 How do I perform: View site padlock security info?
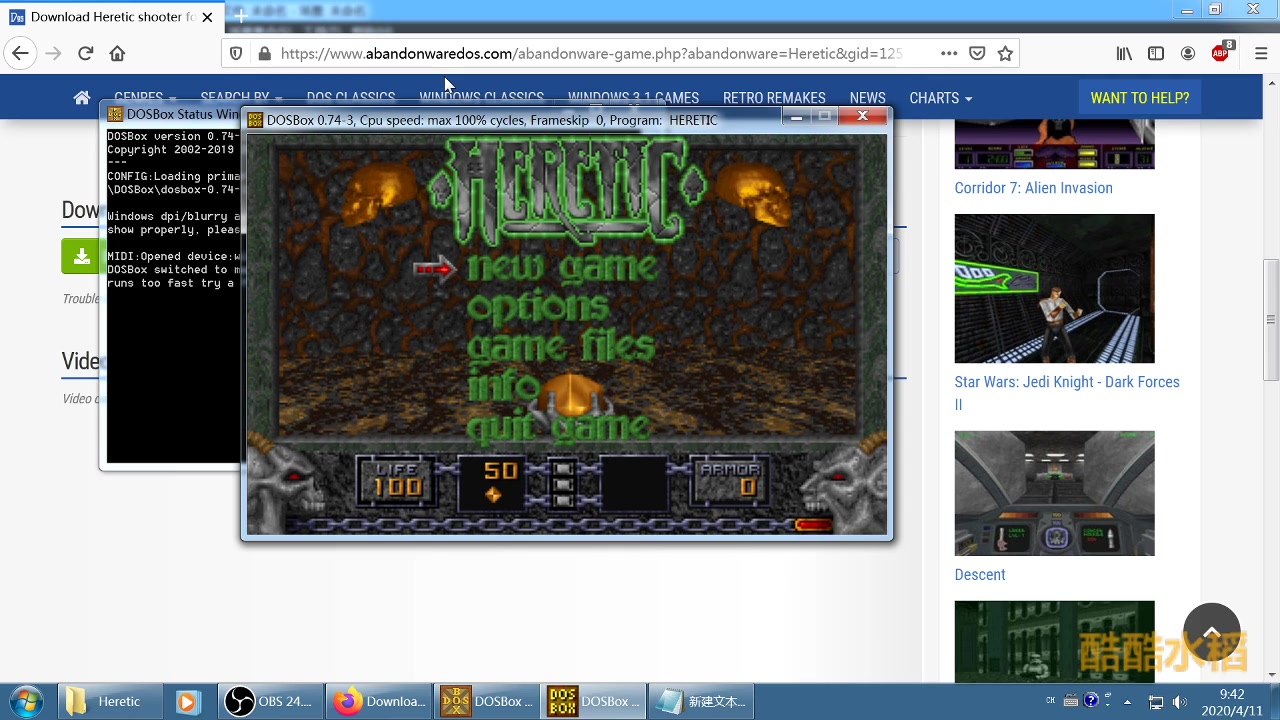point(264,54)
